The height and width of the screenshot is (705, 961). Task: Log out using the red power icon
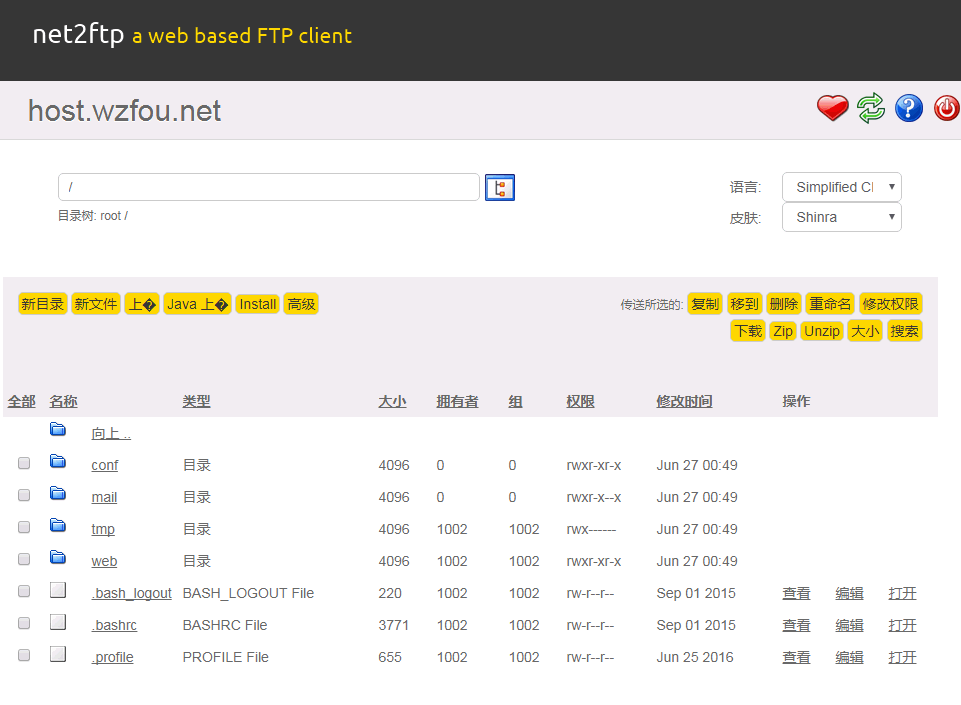pyautogui.click(x=946, y=109)
